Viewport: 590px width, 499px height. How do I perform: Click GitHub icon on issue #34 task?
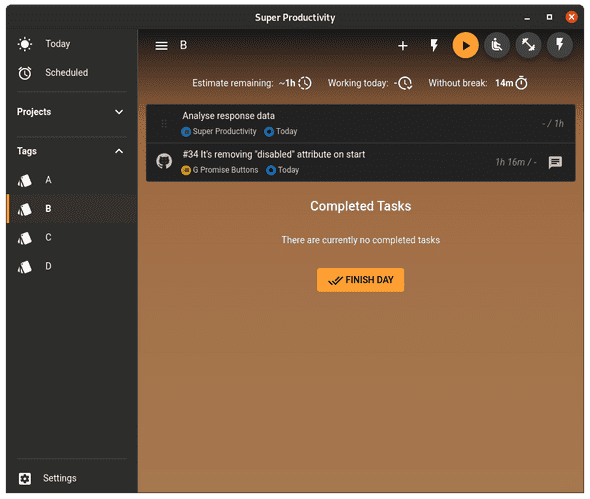[x=164, y=161]
